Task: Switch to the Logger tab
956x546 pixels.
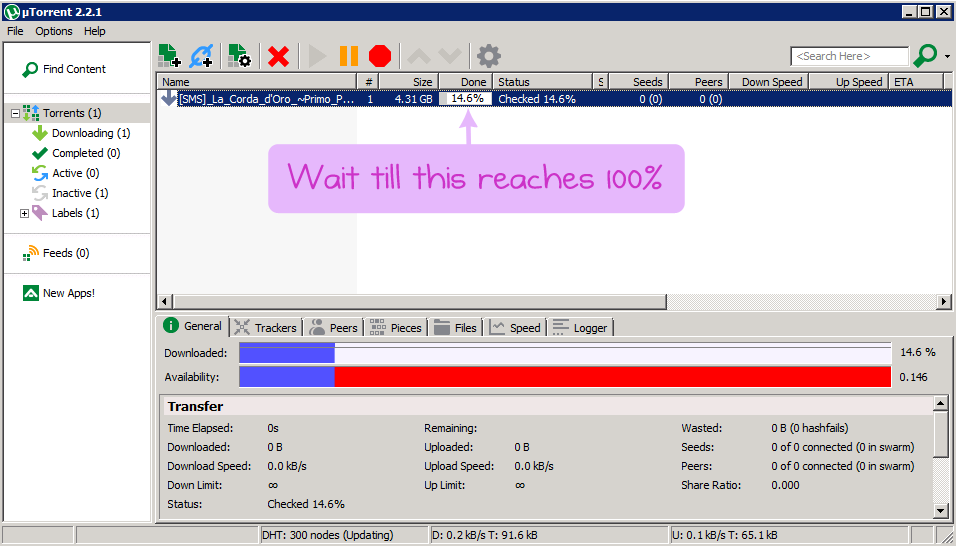Action: pyautogui.click(x=580, y=328)
